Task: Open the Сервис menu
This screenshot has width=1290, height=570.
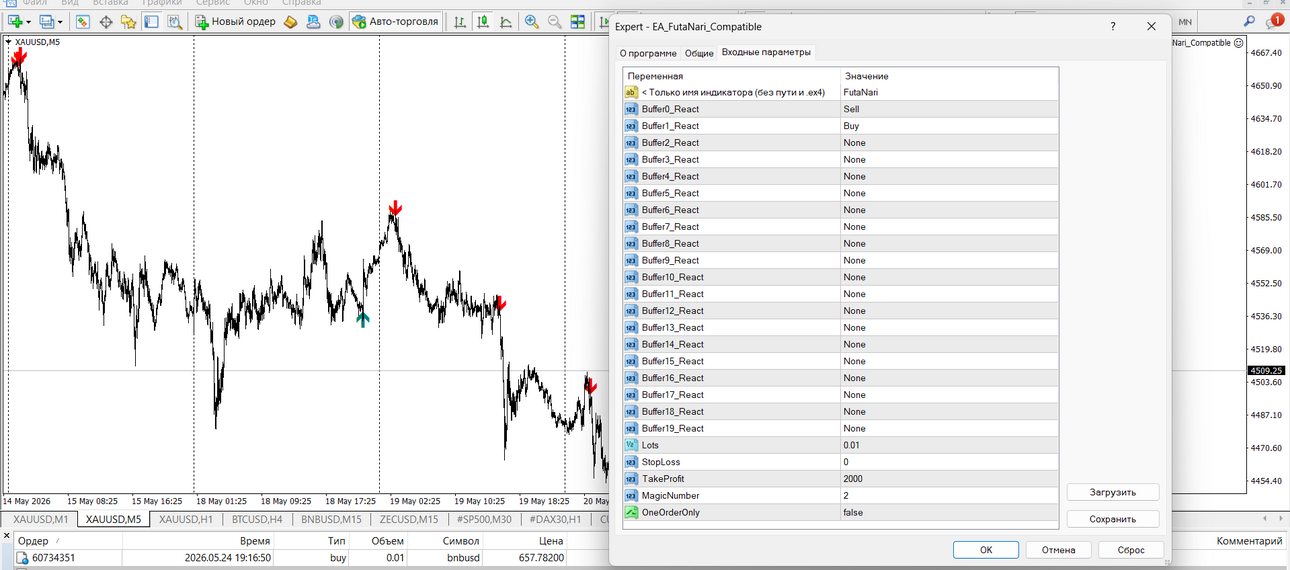Action: click(213, 3)
